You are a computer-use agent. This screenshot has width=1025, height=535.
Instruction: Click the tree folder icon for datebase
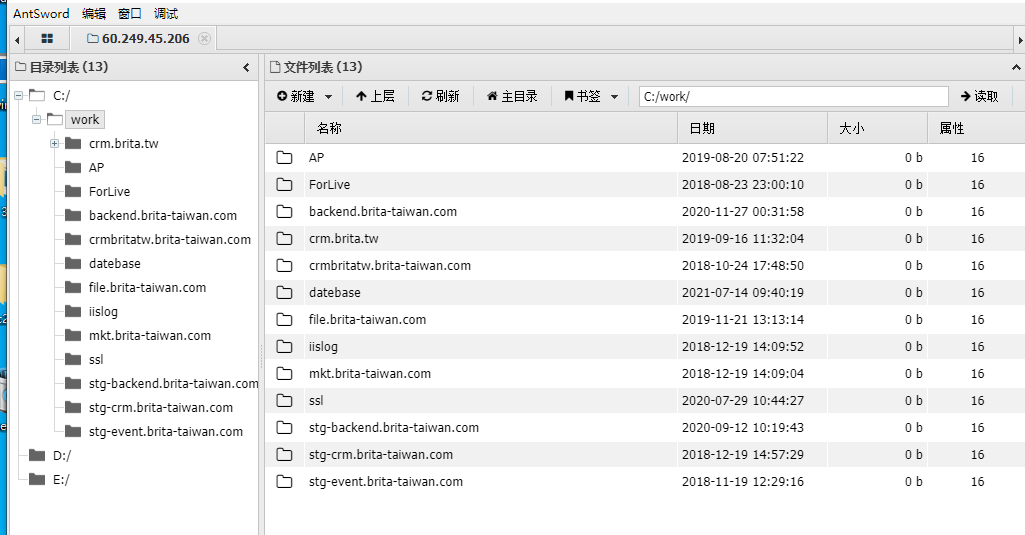coord(73,263)
